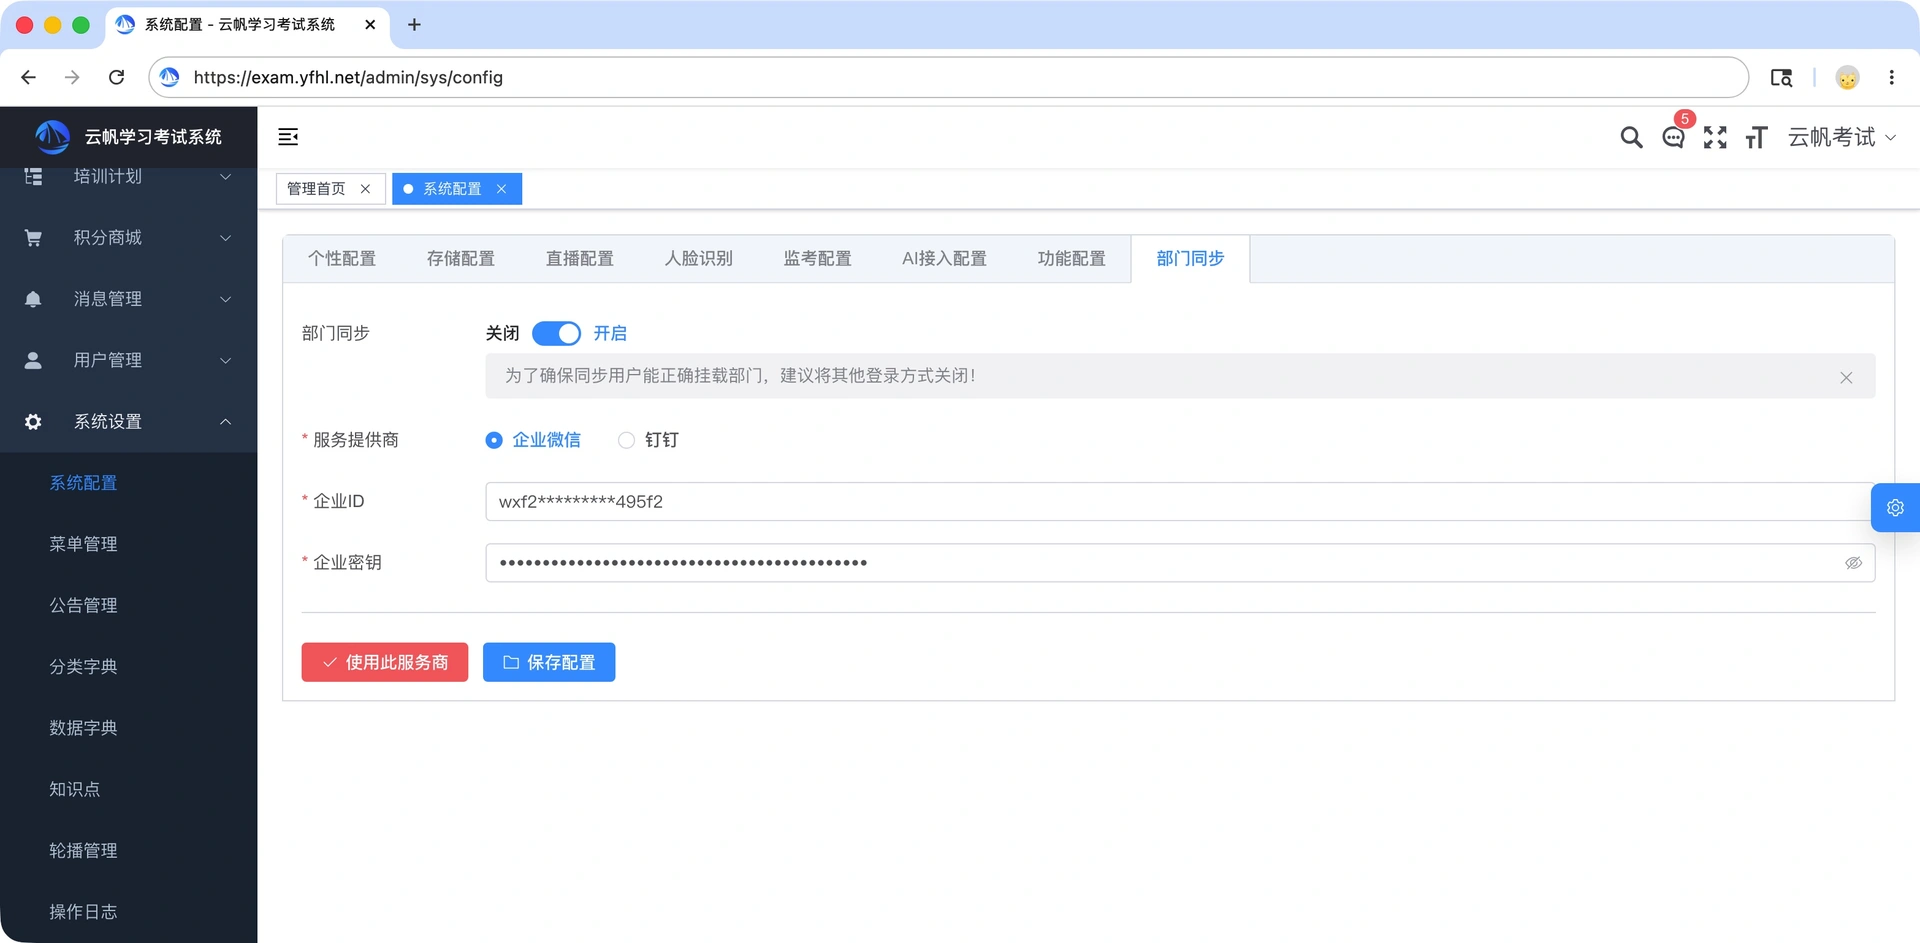Click the 保存配置 button
This screenshot has height=943, width=1920.
549,662
